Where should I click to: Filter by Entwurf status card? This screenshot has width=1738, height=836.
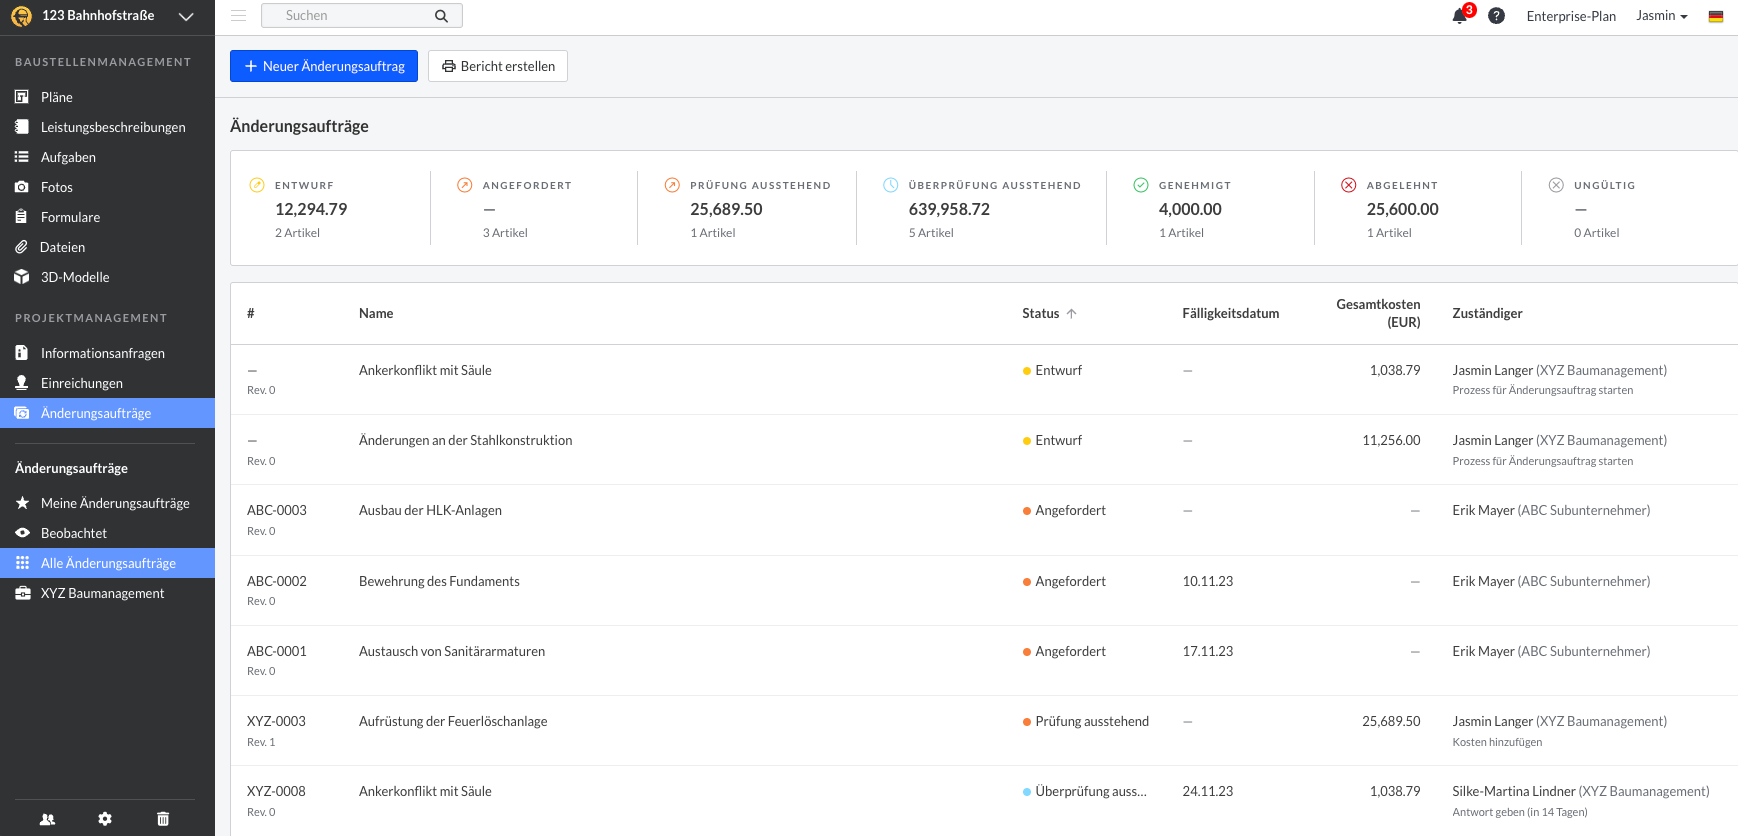pos(330,208)
